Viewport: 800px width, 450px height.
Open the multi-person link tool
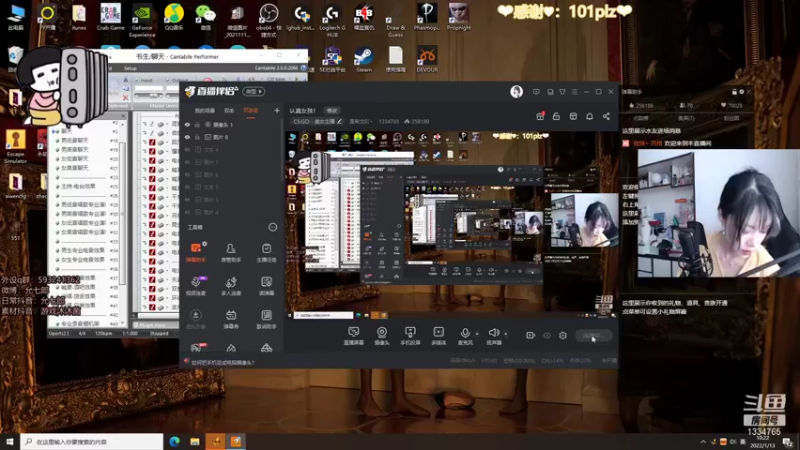click(231, 286)
